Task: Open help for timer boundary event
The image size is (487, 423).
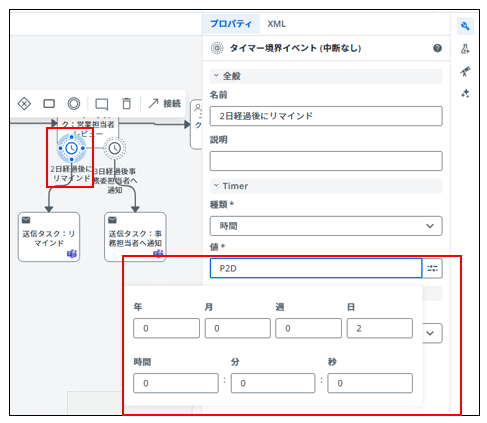Action: (437, 48)
